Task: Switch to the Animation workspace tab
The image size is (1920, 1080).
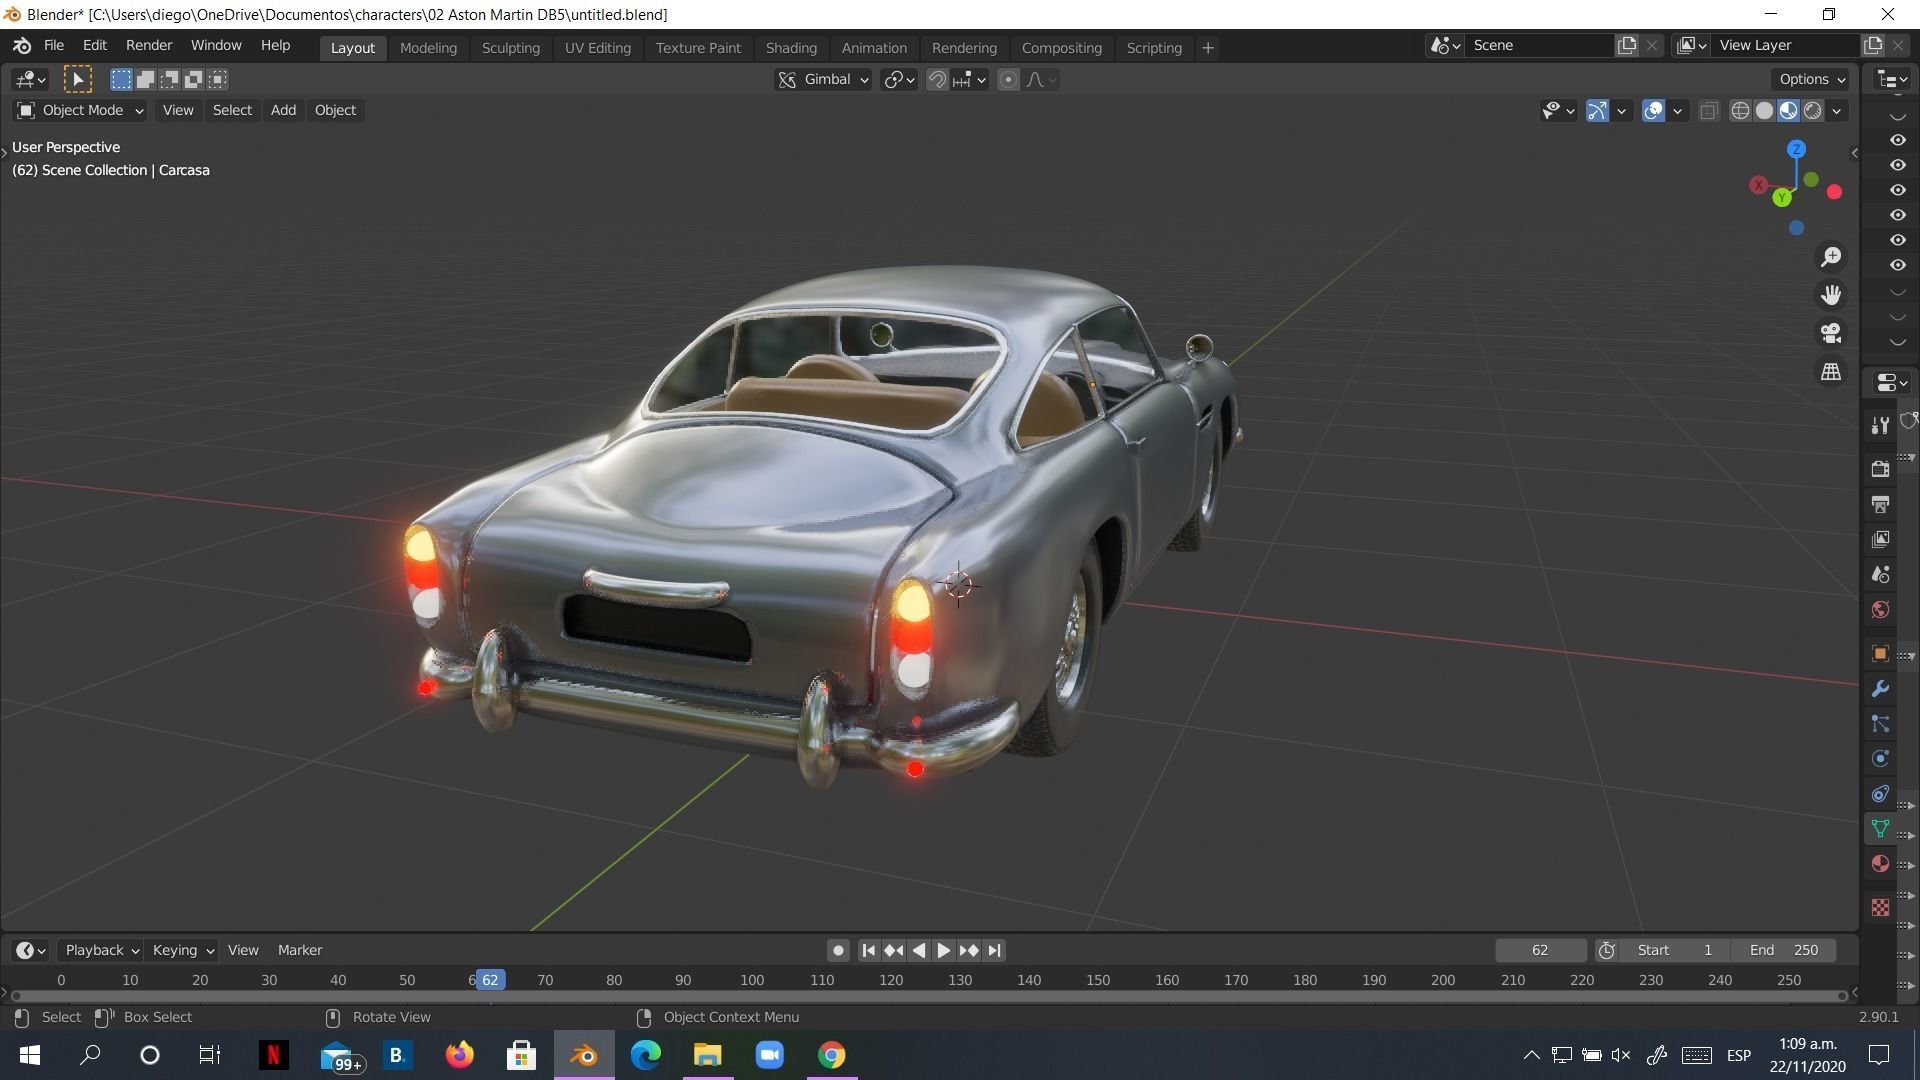Action: 874,47
